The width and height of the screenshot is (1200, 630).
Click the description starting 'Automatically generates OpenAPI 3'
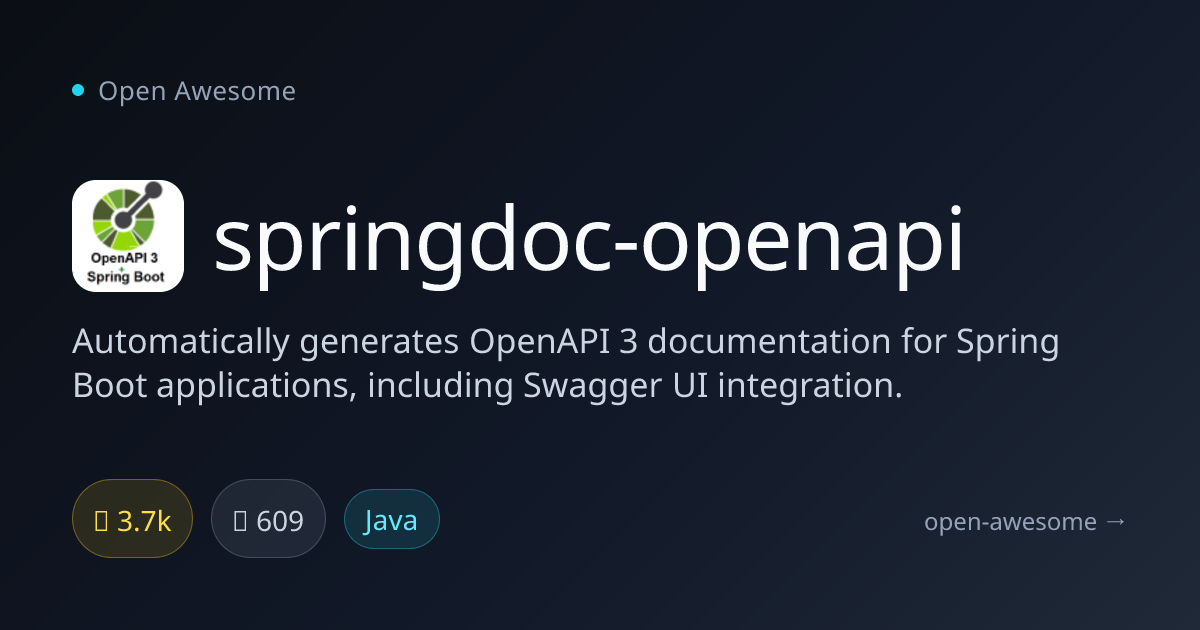pyautogui.click(x=566, y=364)
